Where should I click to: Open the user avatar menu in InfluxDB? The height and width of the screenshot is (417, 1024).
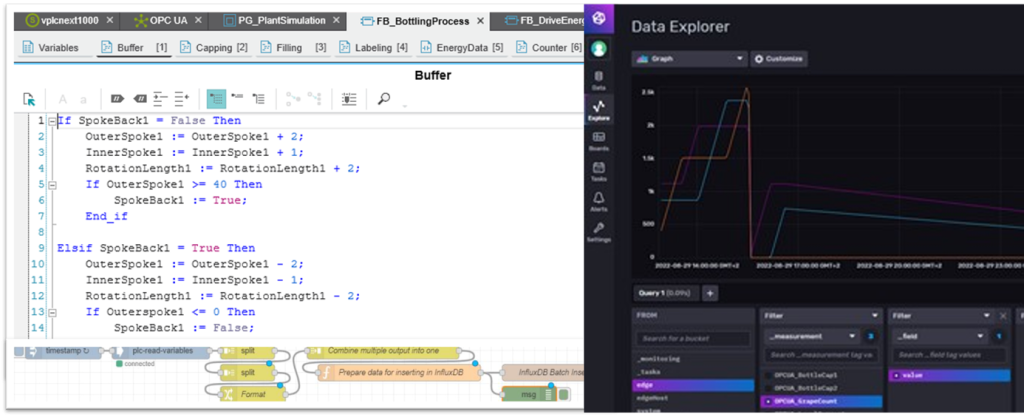(x=598, y=49)
